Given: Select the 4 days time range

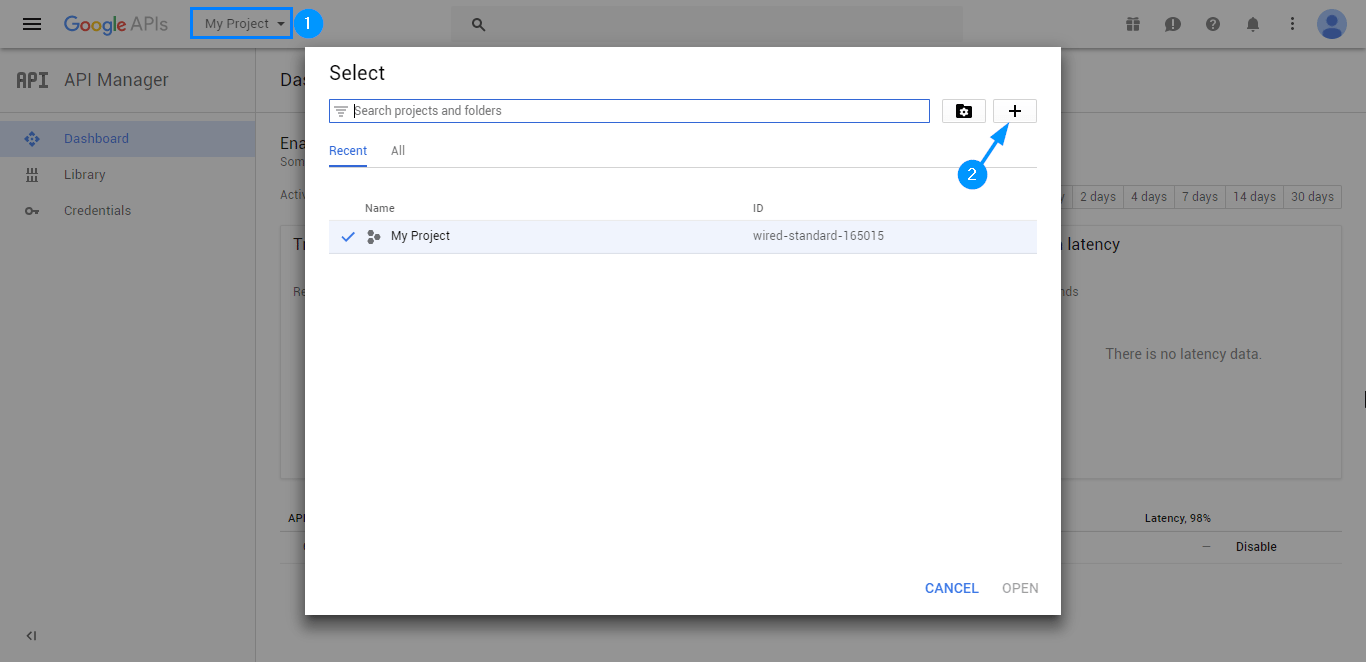Looking at the screenshot, I should pyautogui.click(x=1149, y=197).
